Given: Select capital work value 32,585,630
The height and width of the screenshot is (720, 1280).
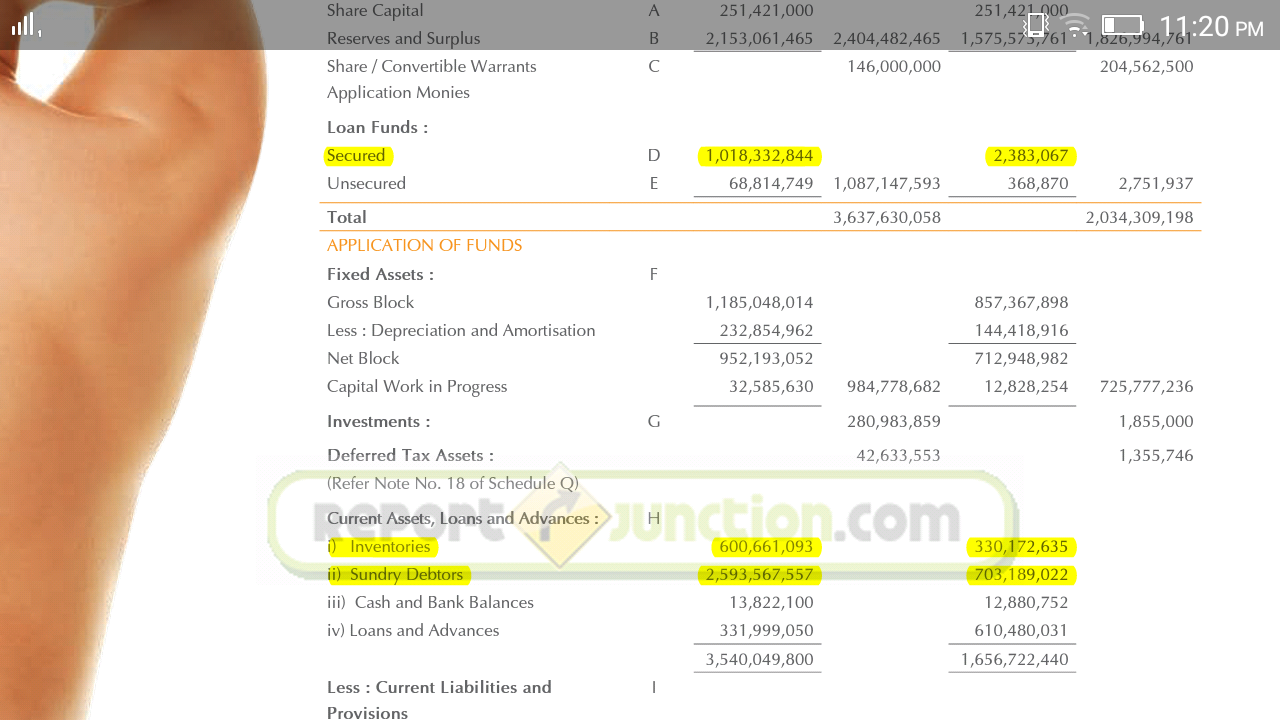Looking at the screenshot, I should coord(771,387).
